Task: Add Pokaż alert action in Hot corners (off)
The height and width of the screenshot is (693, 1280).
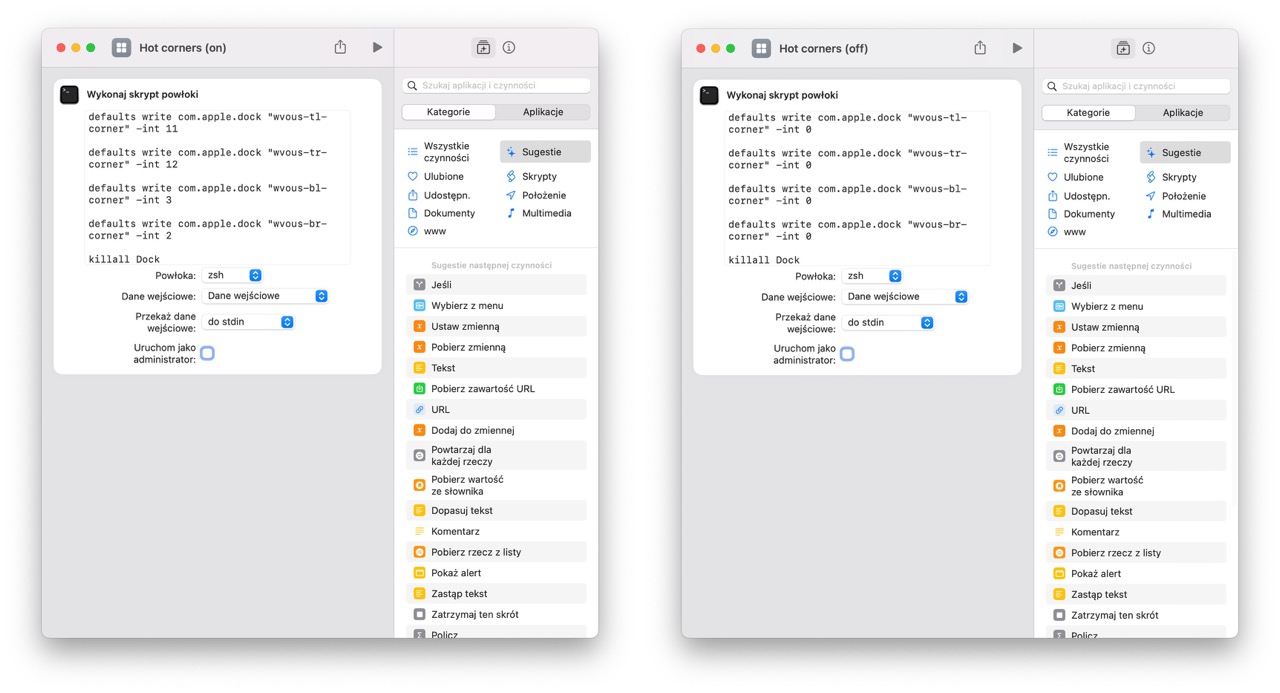Action: tap(1136, 574)
